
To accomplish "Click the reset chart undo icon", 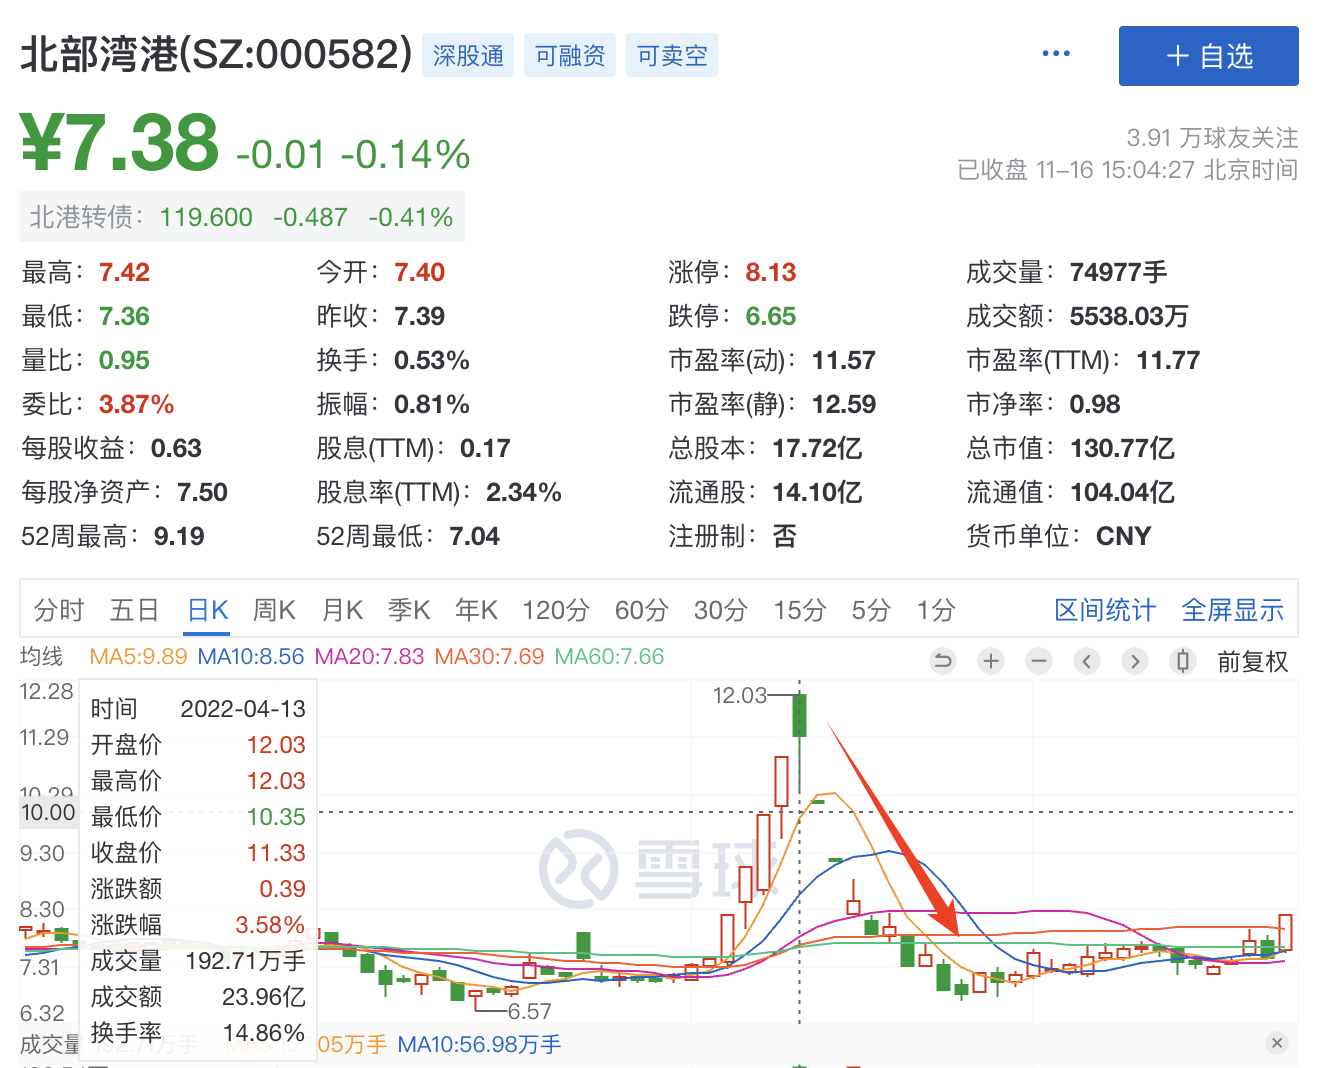I will (x=942, y=661).
